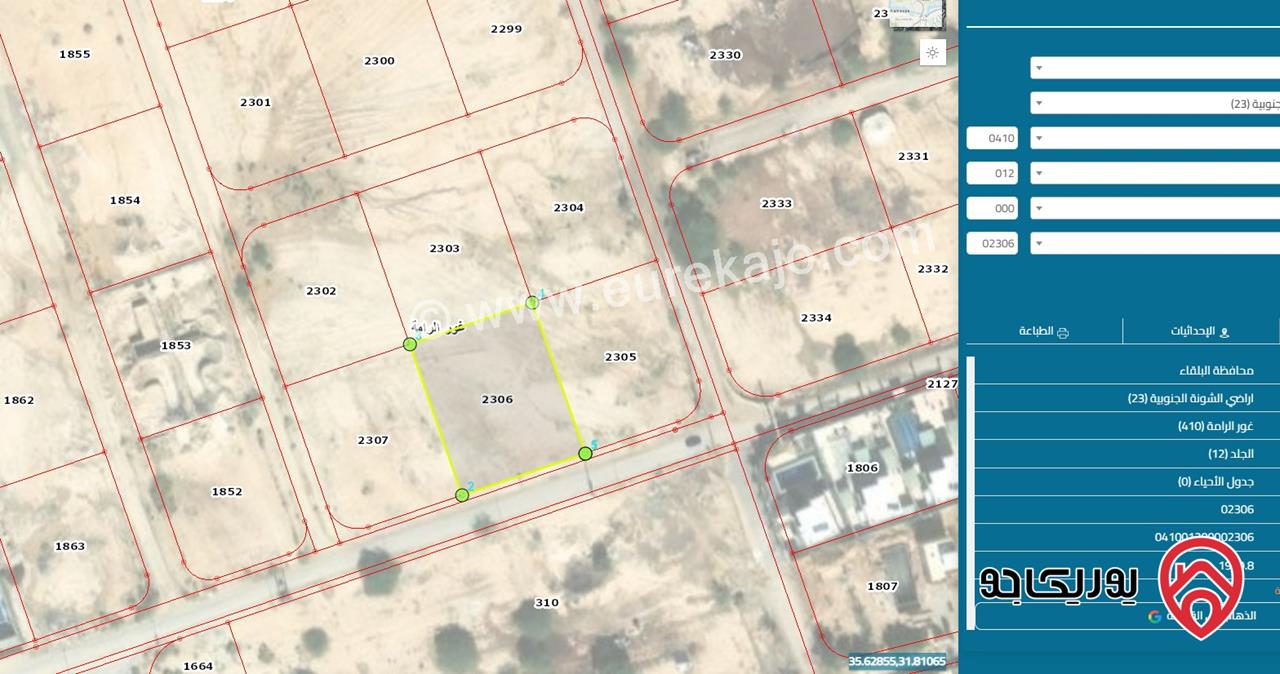Click parcel 1852 on the map
The image size is (1280, 674).
(x=227, y=492)
